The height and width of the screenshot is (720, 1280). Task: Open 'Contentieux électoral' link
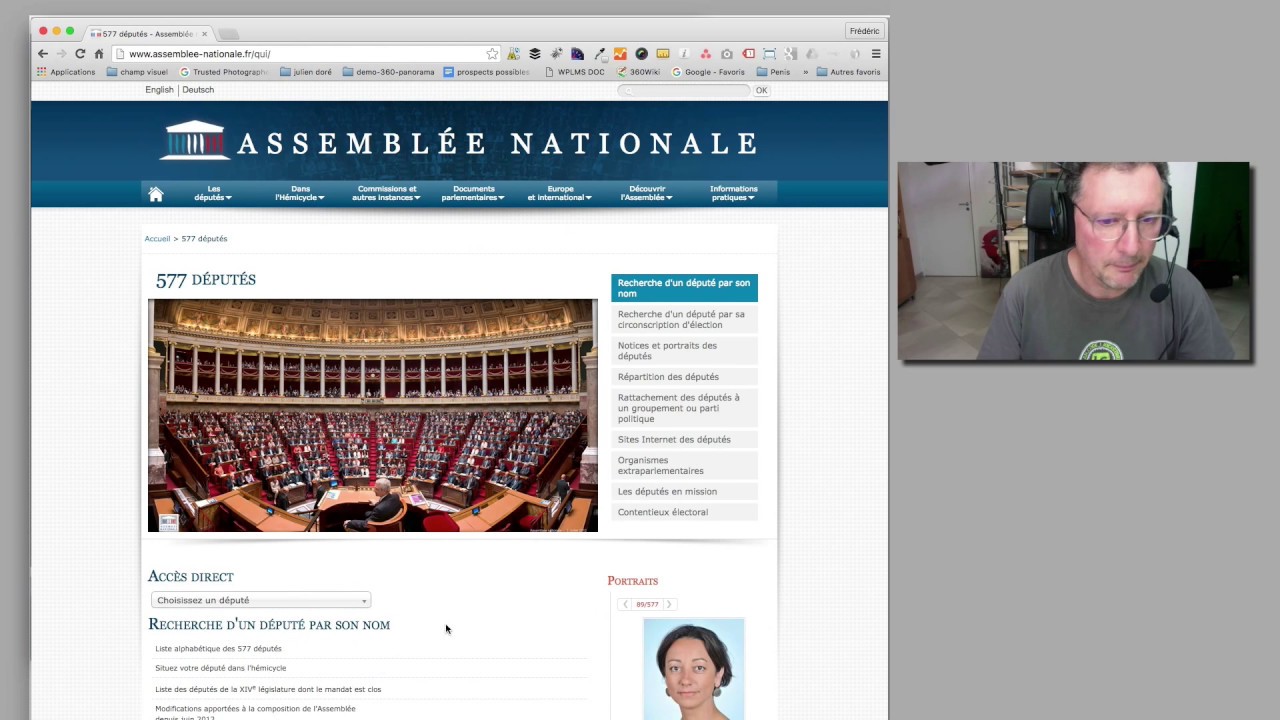(x=684, y=512)
